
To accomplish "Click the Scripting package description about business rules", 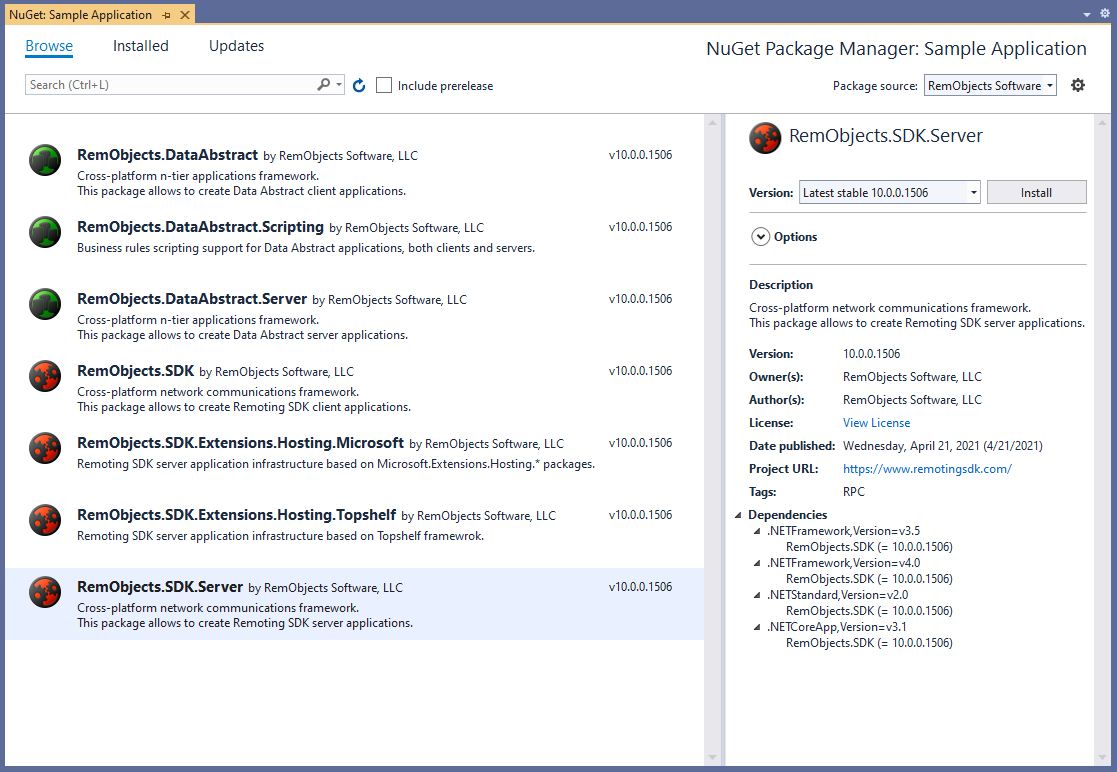I will click(306, 248).
